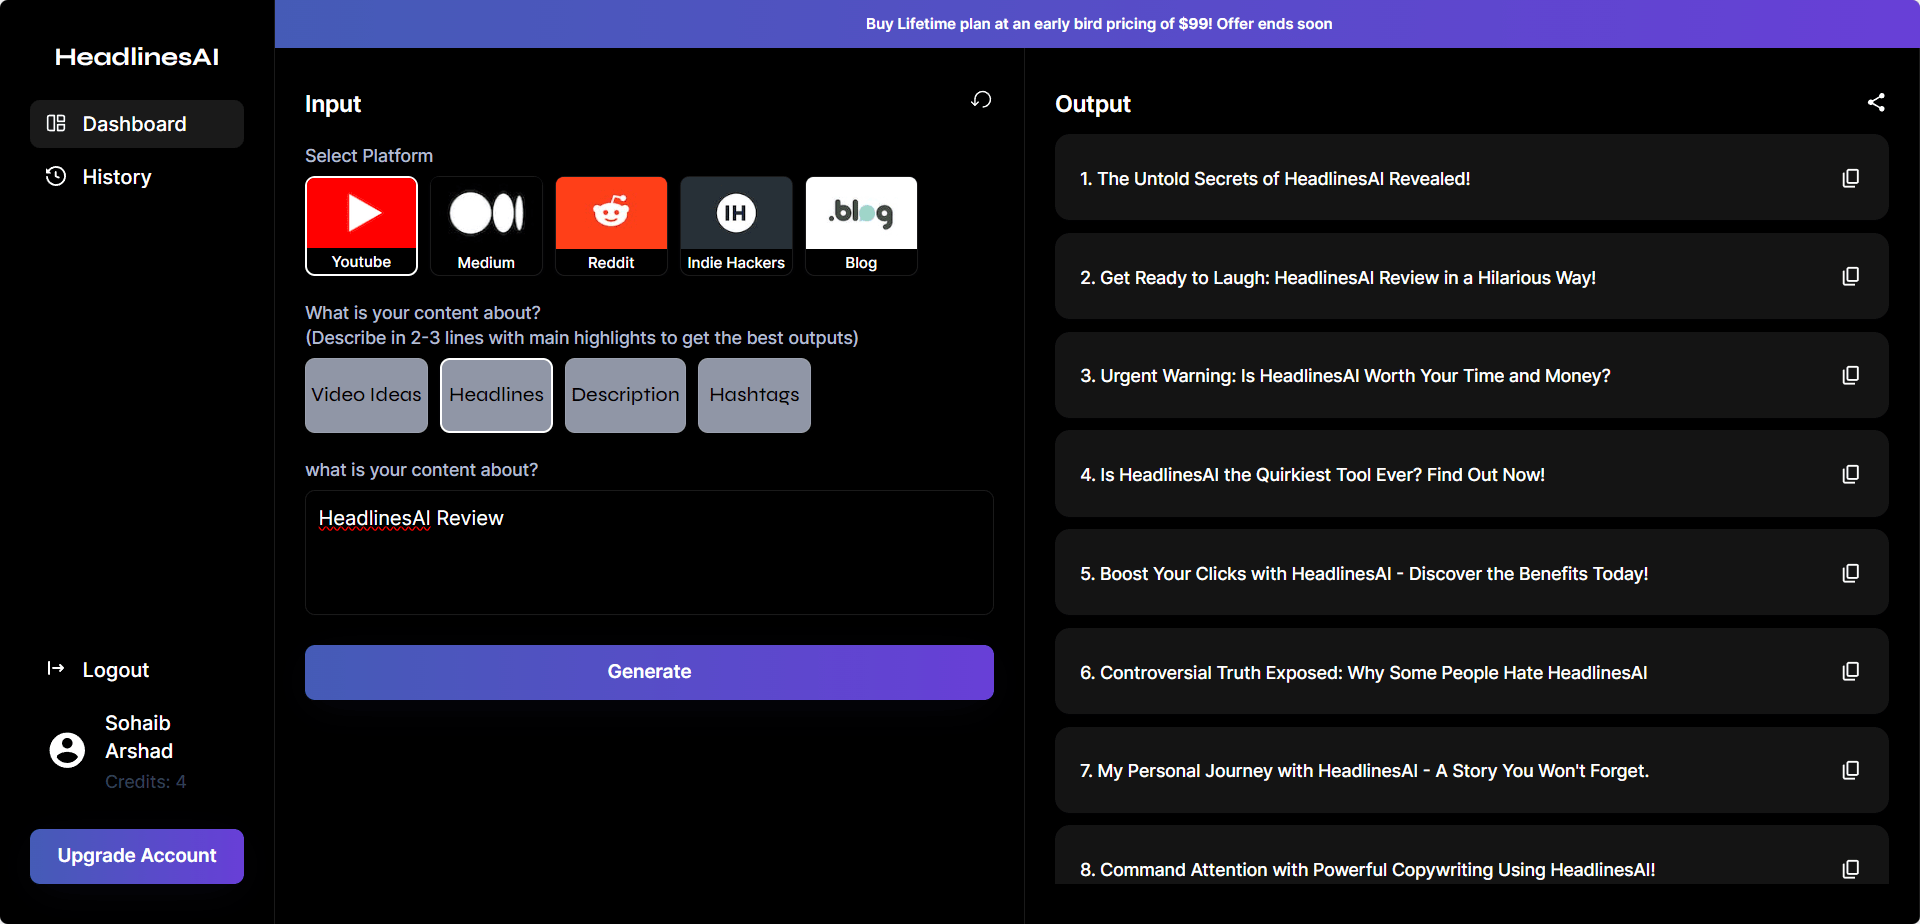
Task: Select the Youtube platform
Action: [x=361, y=225]
